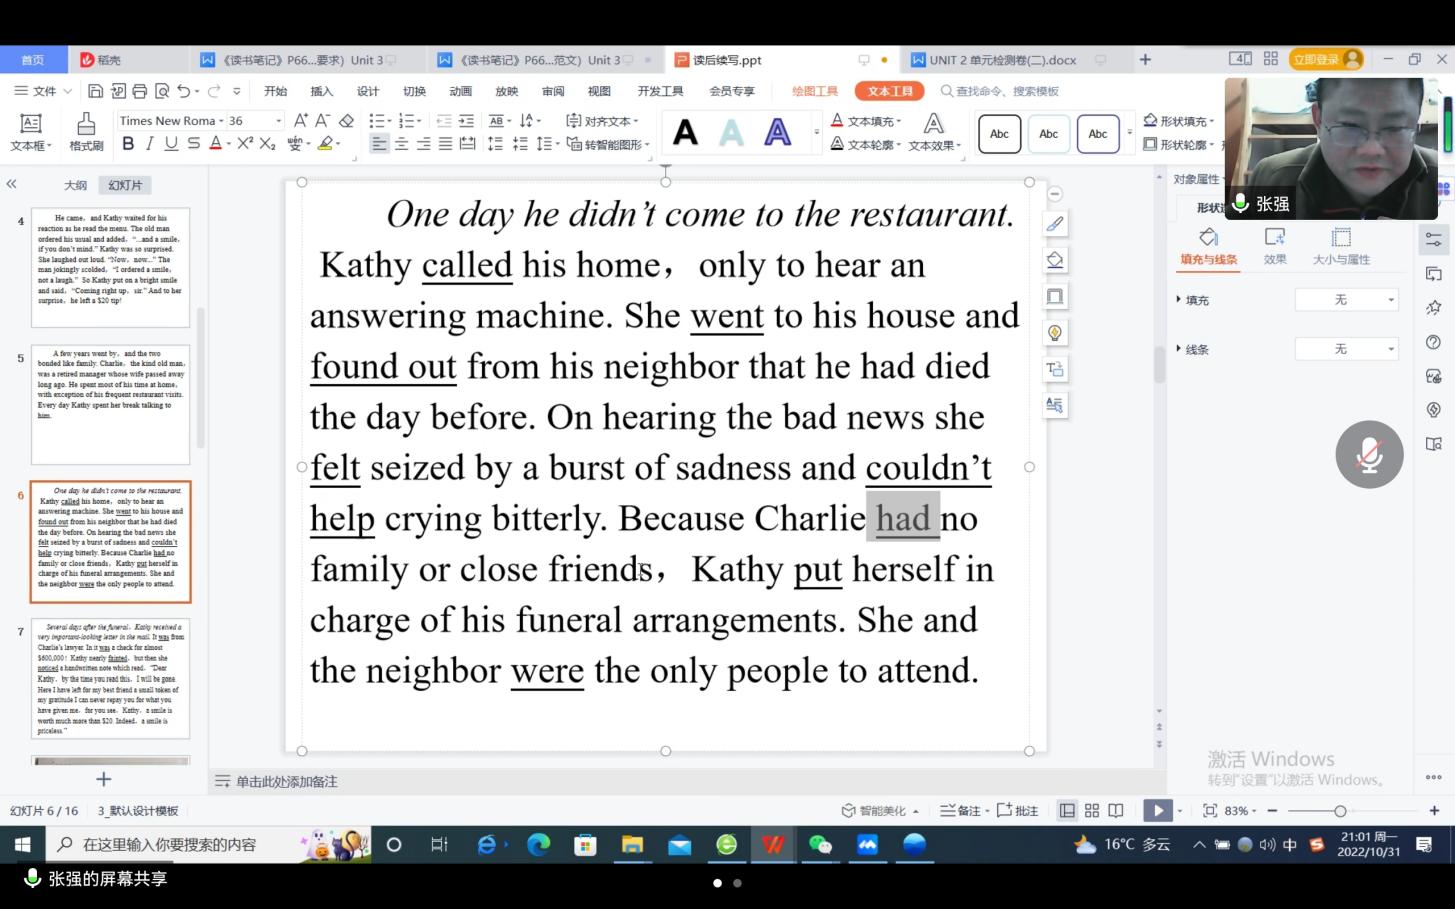Click zoom out minus button
The height and width of the screenshot is (909, 1455).
(x=1272, y=811)
